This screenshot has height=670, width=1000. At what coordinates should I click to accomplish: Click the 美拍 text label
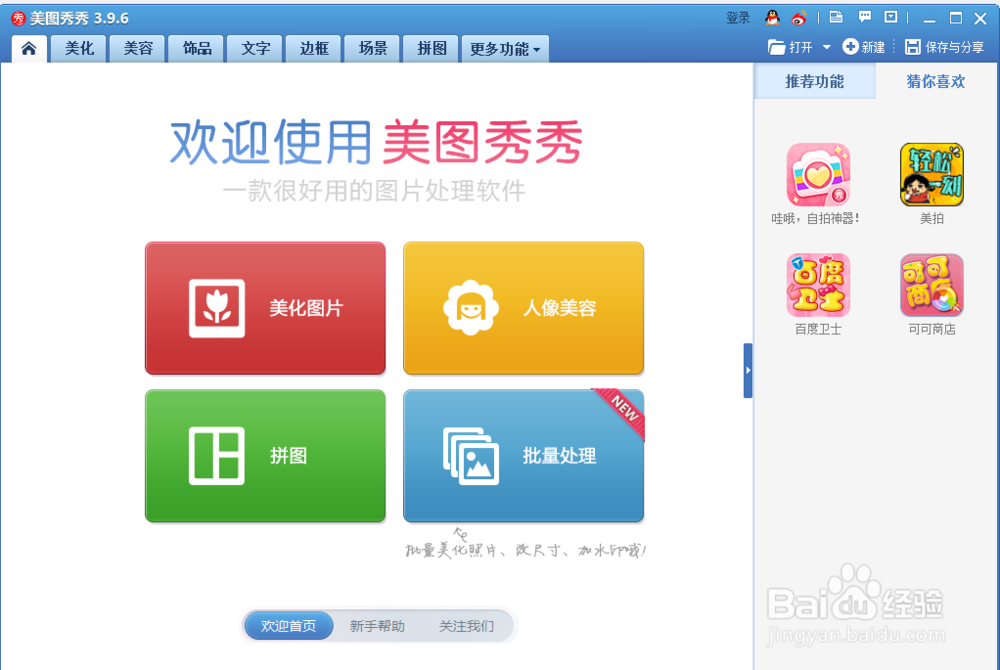tap(932, 219)
